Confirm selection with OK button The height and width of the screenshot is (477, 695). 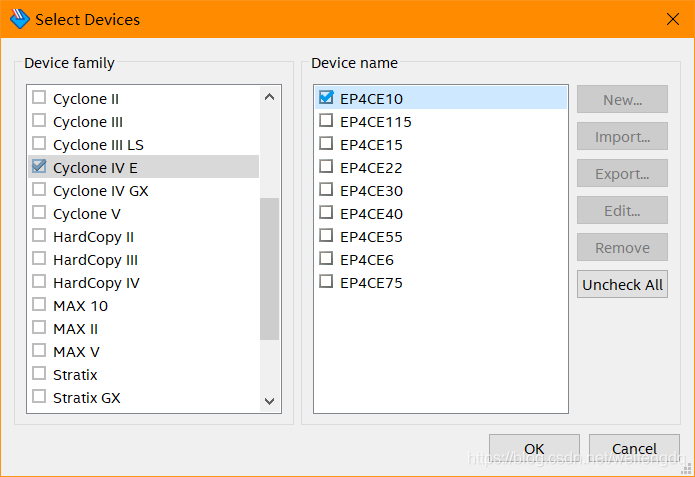coord(534,448)
